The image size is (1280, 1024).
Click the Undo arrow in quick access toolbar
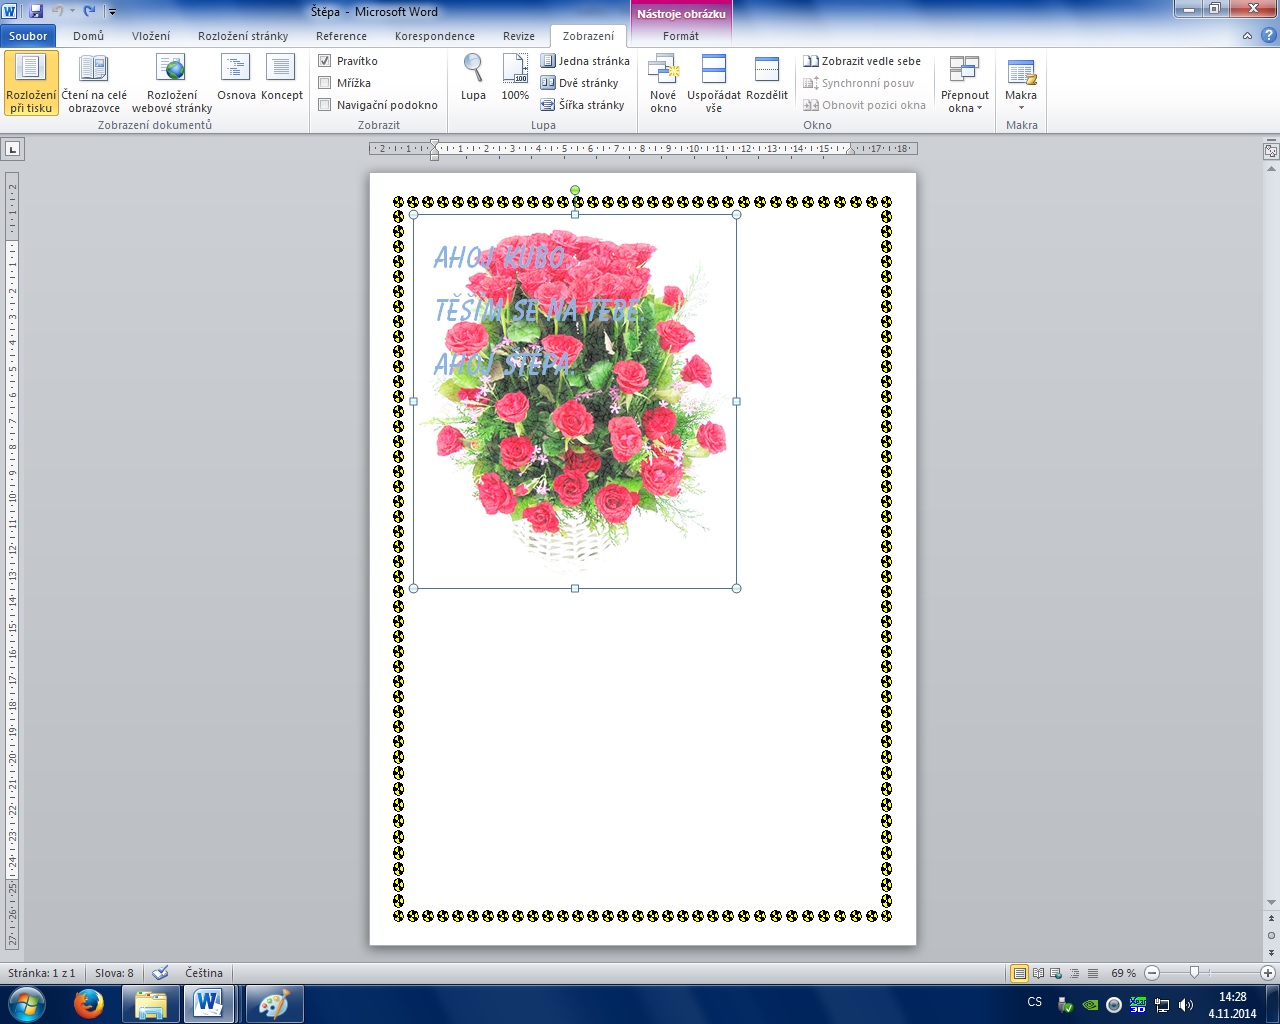point(57,11)
